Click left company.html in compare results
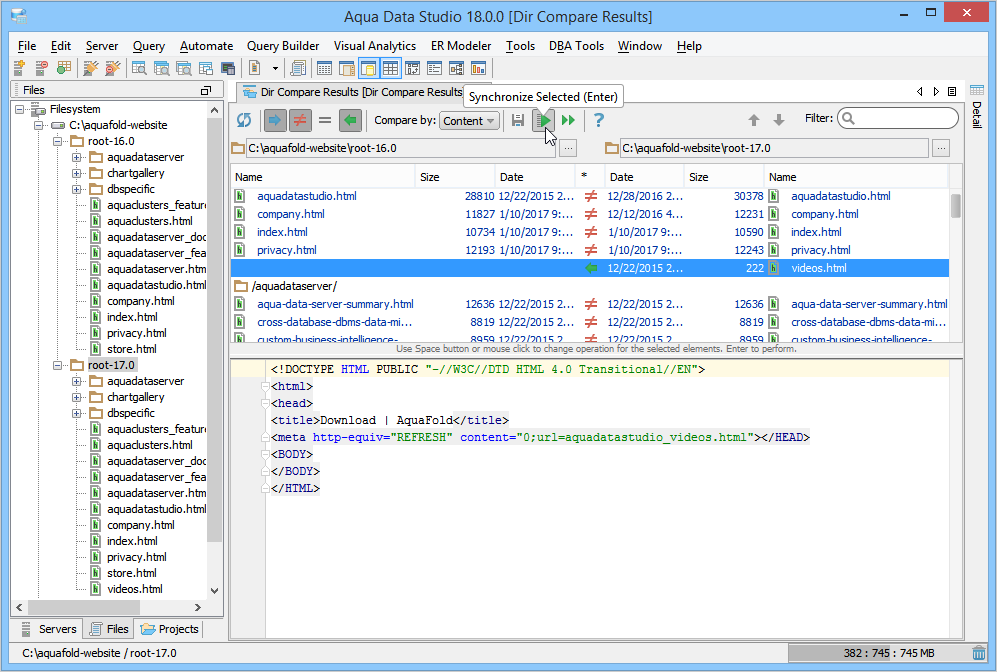 coord(291,214)
